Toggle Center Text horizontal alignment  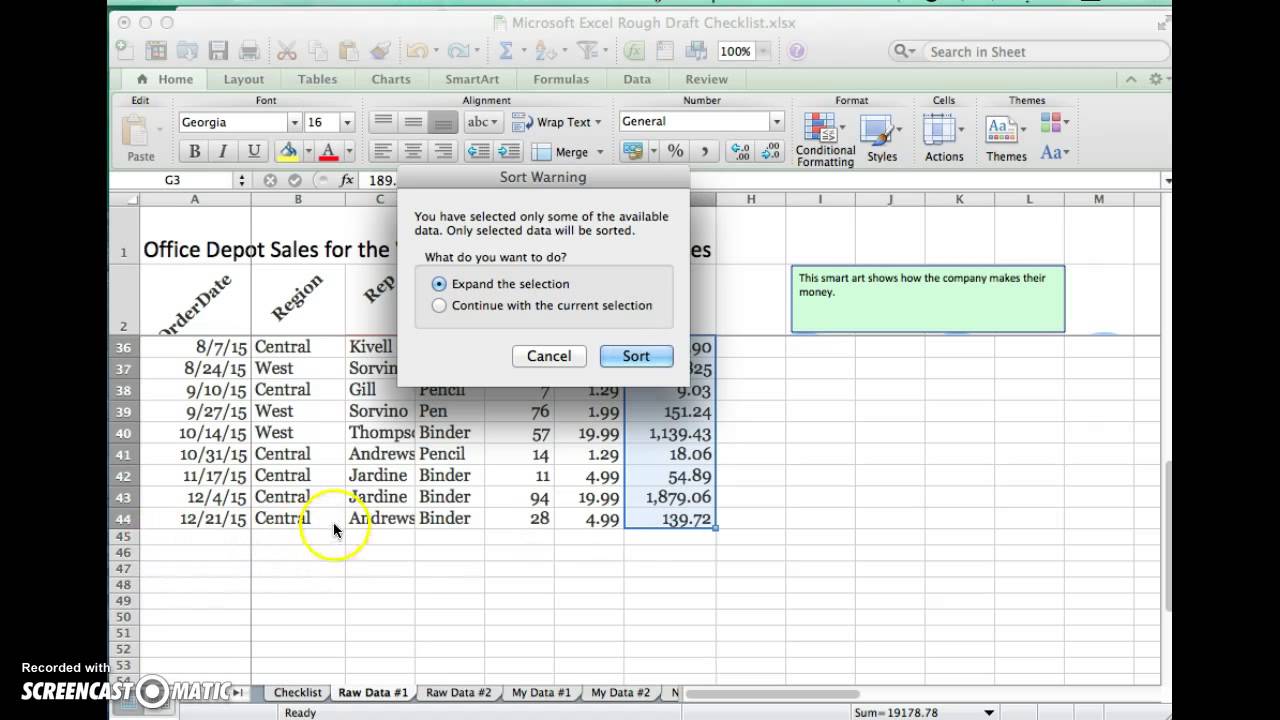coord(412,151)
